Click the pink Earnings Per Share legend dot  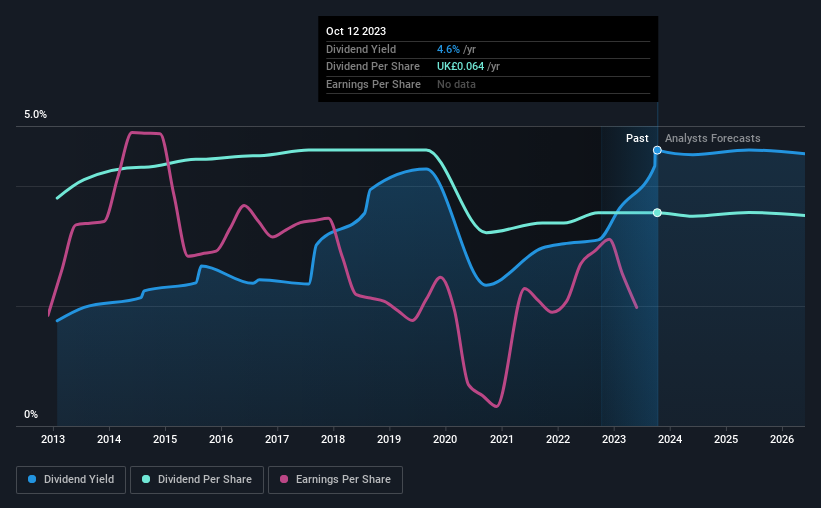click(284, 479)
